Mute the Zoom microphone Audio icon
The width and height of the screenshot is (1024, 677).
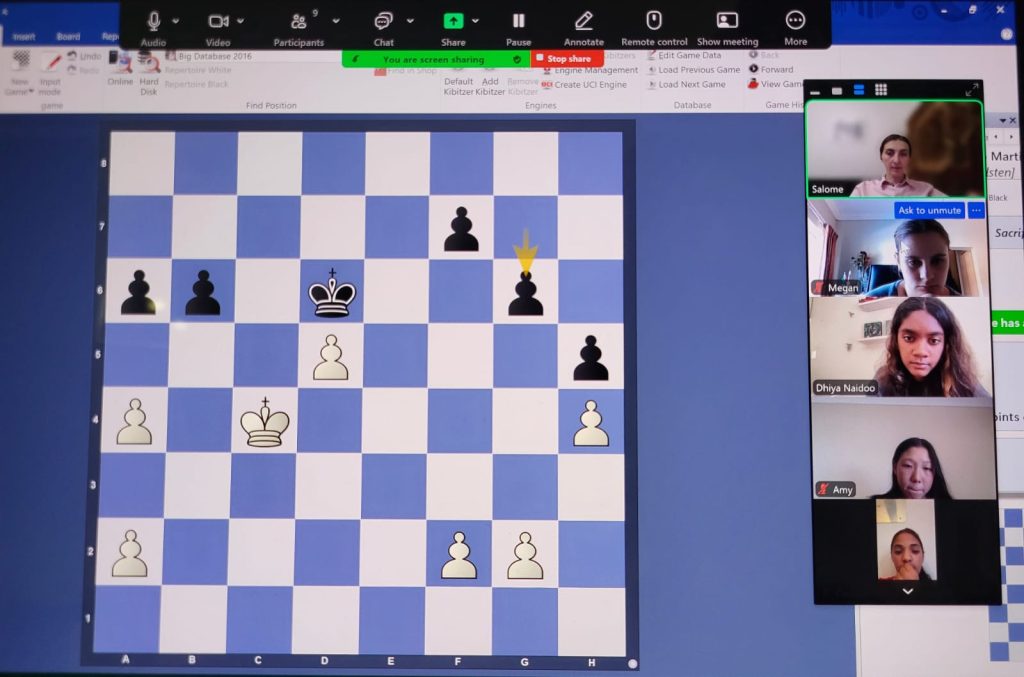click(153, 21)
